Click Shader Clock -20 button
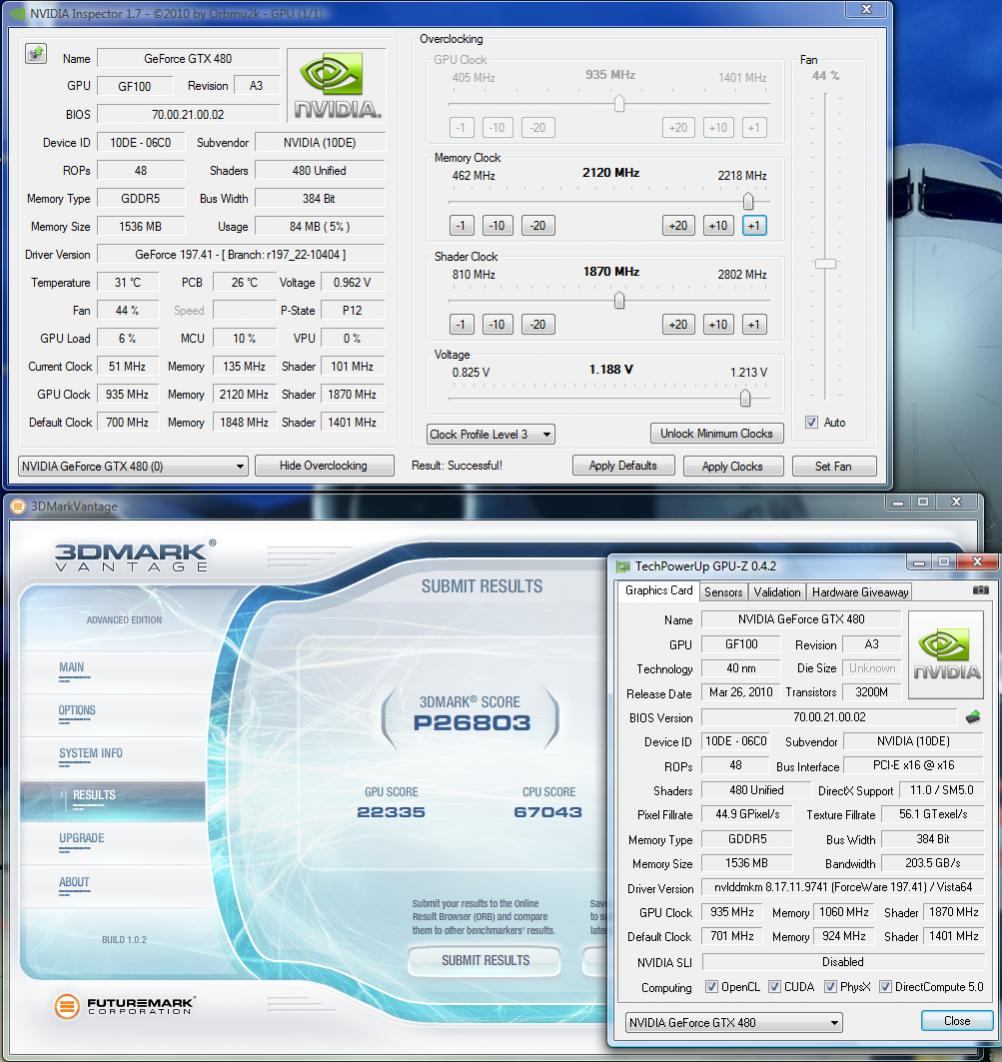The image size is (1002, 1062). pos(538,324)
